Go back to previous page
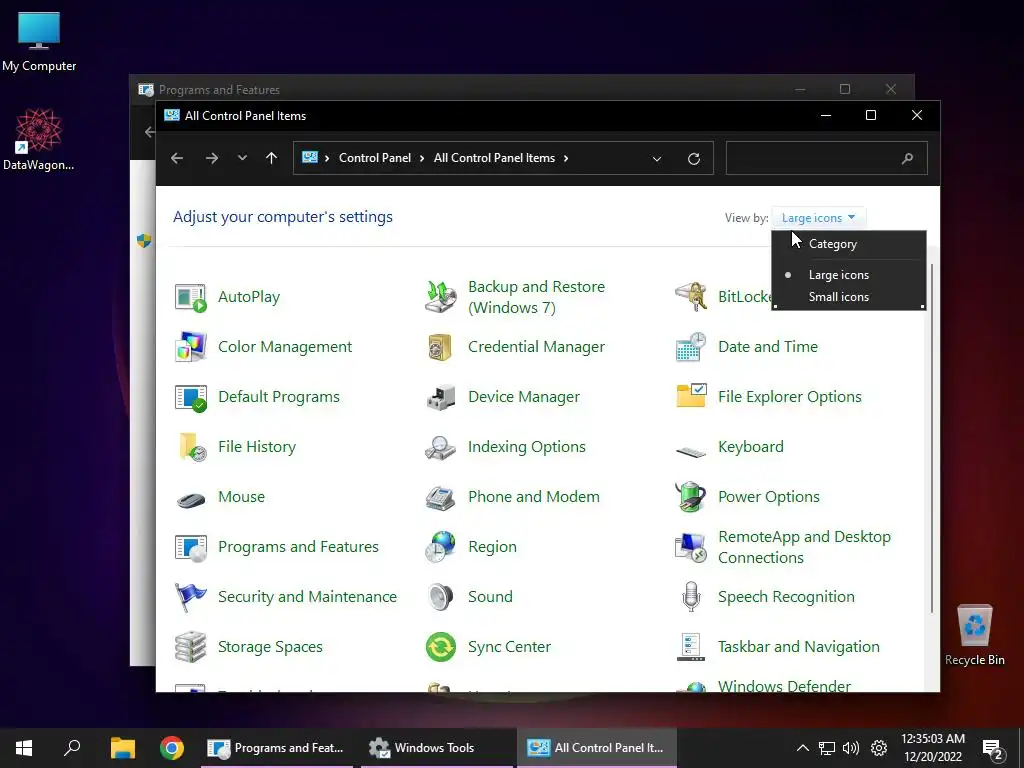The width and height of the screenshot is (1024, 768). tap(177, 158)
